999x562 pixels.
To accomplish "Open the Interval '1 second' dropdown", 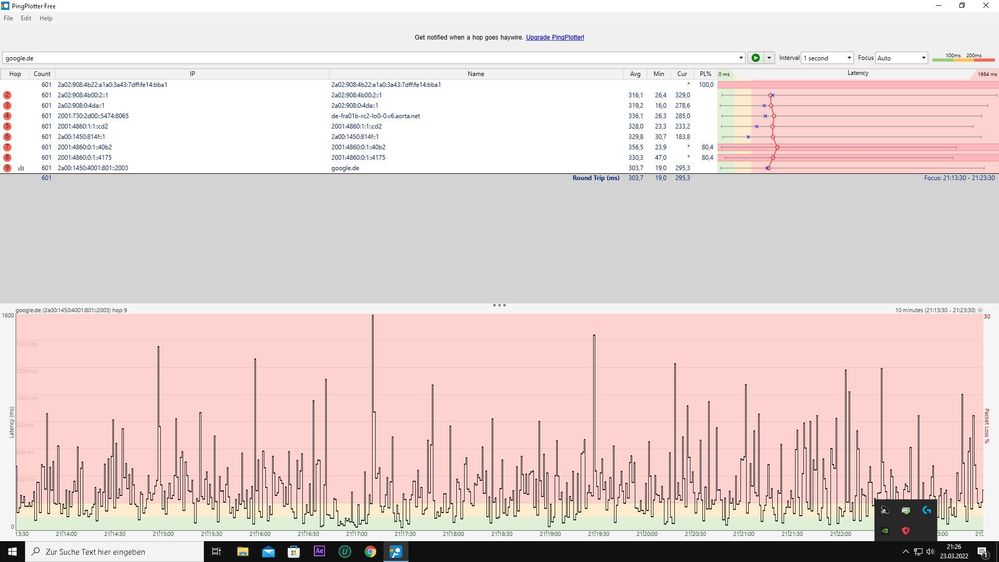I will pos(827,58).
